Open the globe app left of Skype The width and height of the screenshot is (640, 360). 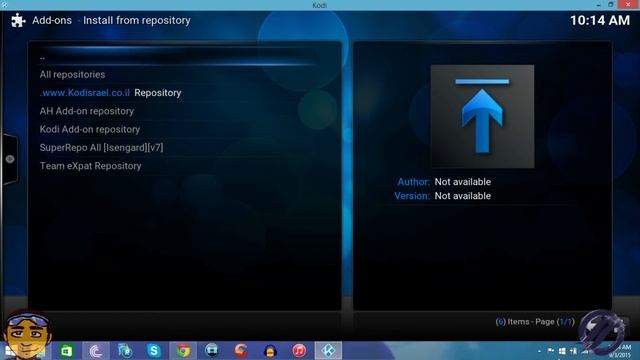pyautogui.click(x=125, y=351)
